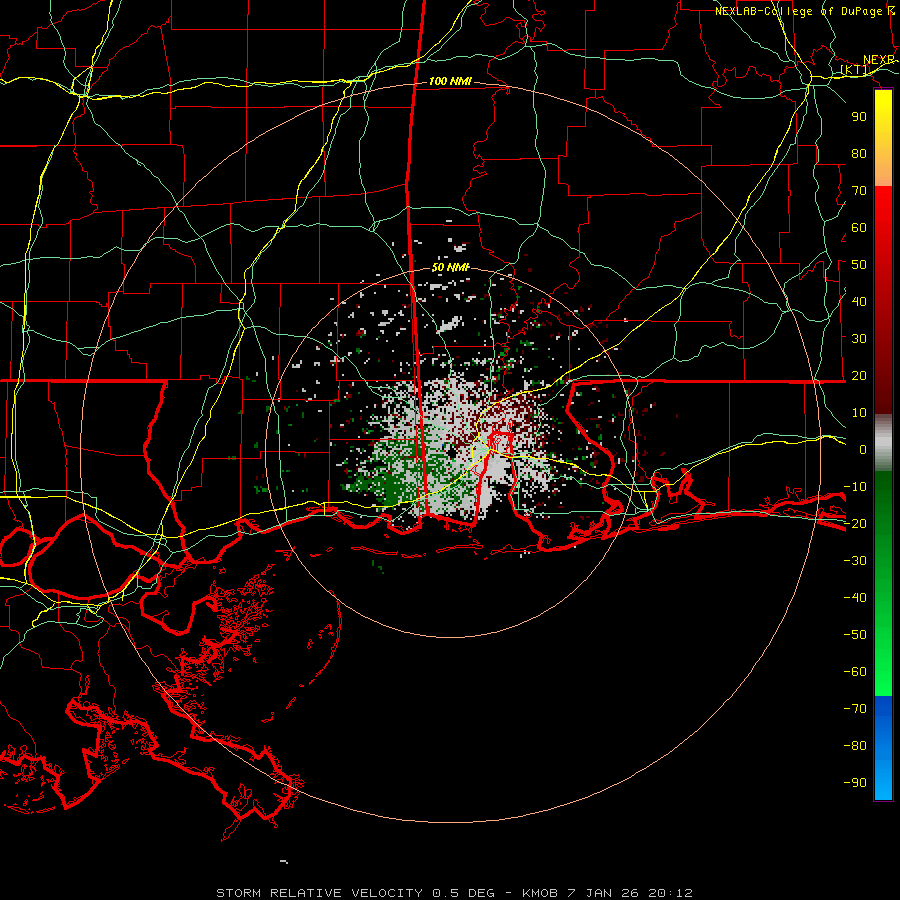Screen dimensions: 900x900
Task: Click the 50 value on velocity scale
Action: (x=859, y=265)
